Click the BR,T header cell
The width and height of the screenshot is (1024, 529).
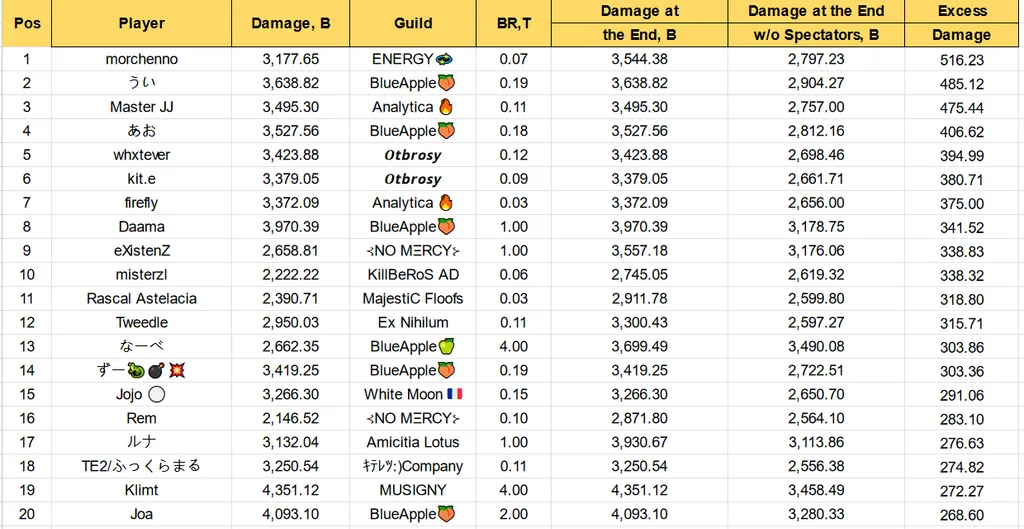pos(513,24)
